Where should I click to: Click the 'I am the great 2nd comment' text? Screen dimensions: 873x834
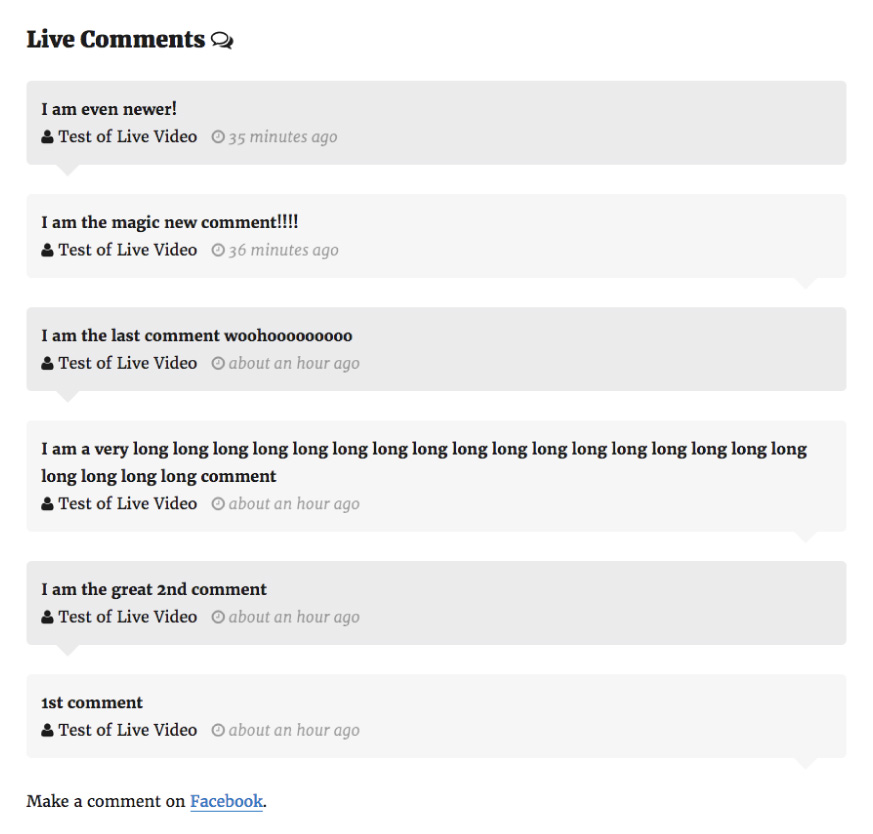pos(154,589)
